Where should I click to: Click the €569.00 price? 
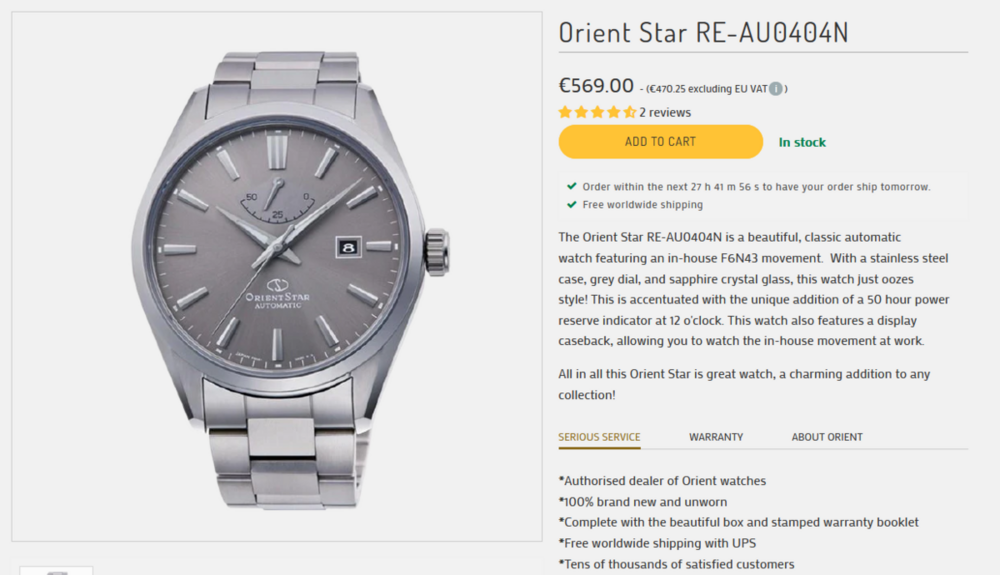click(596, 86)
